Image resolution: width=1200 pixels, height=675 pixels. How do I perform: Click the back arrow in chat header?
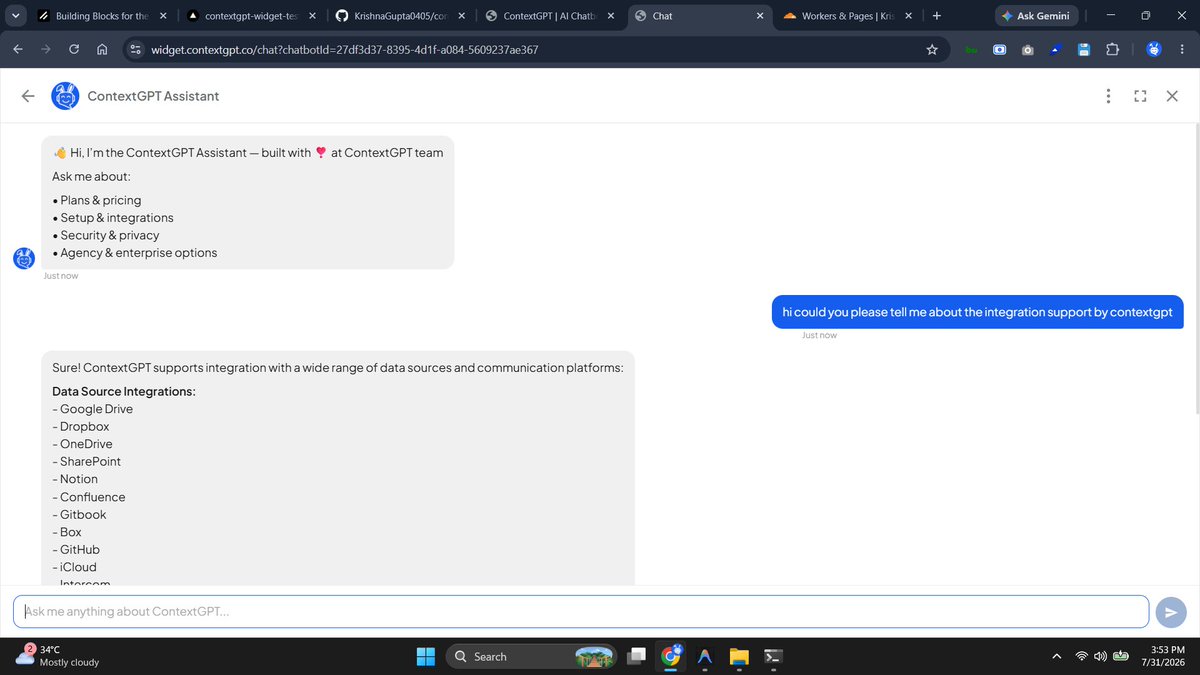(28, 96)
